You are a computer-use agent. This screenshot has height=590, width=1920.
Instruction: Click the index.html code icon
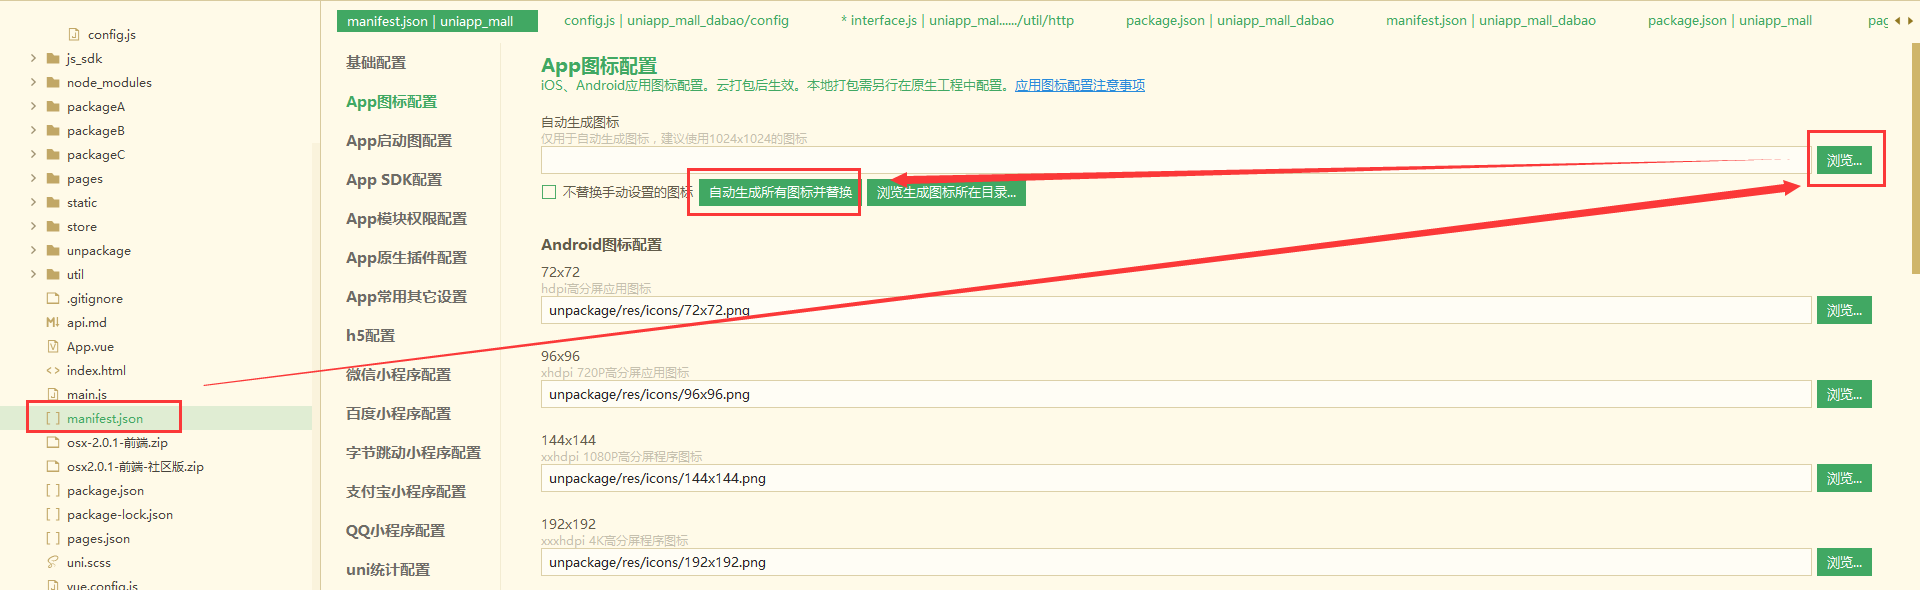[53, 371]
